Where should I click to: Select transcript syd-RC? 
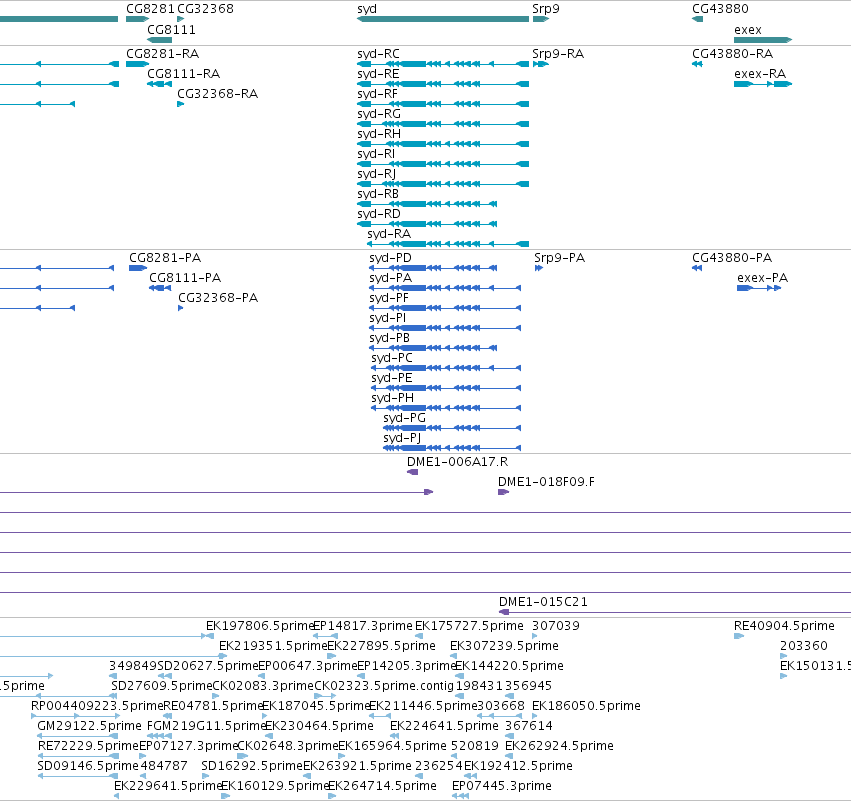(x=378, y=54)
